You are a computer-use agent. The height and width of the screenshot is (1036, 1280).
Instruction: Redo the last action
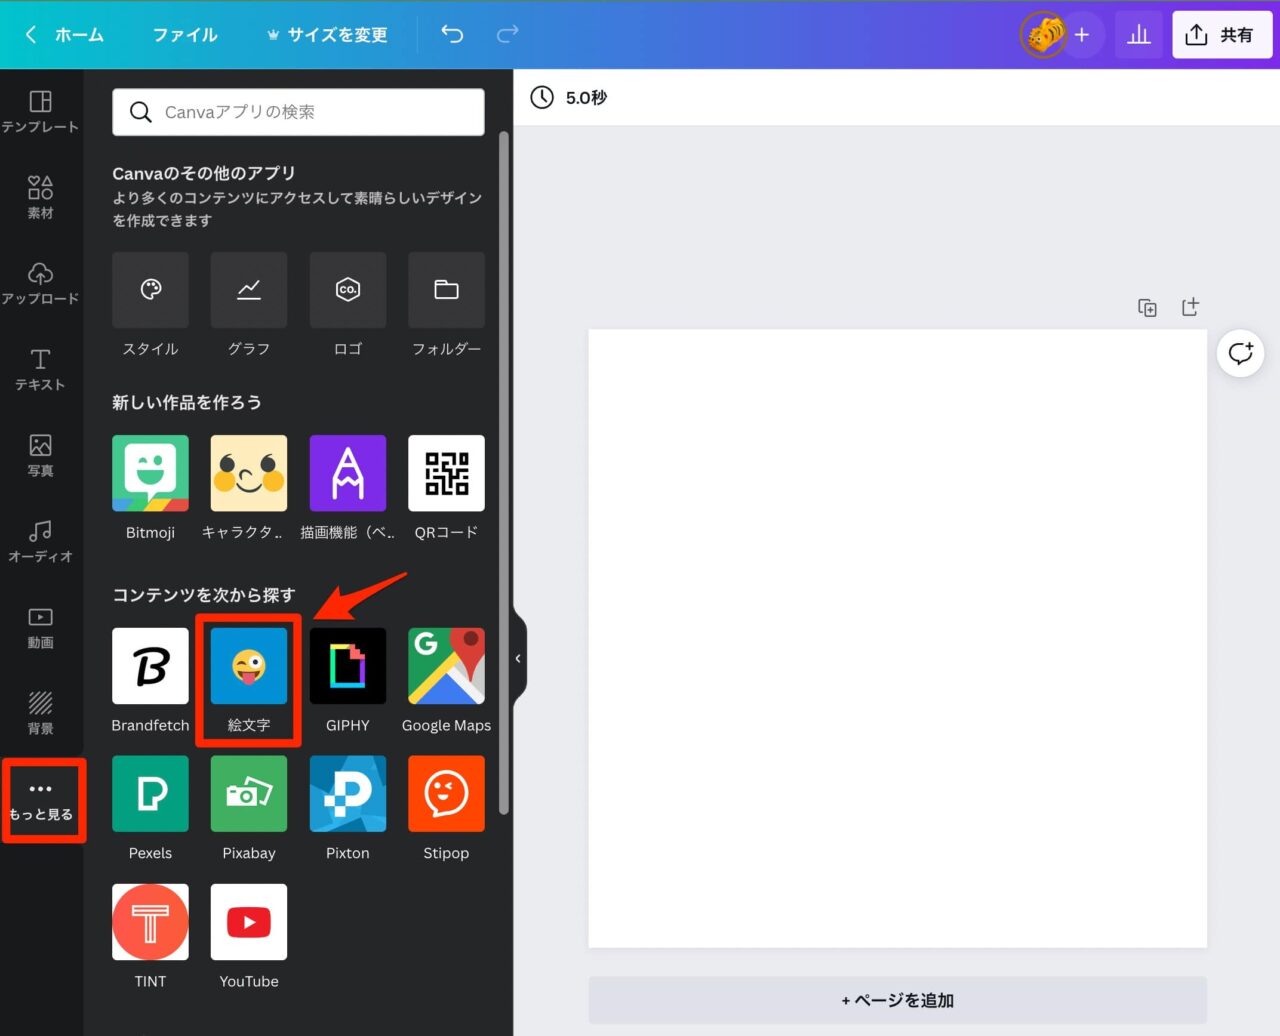508,34
